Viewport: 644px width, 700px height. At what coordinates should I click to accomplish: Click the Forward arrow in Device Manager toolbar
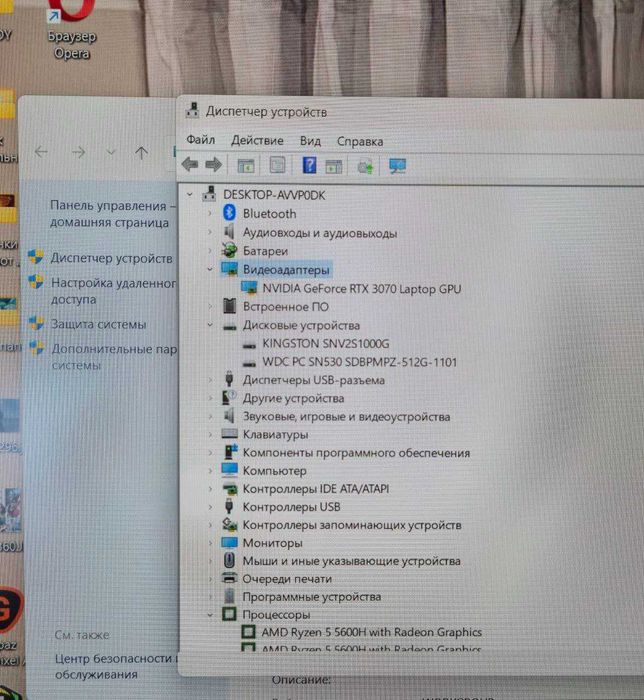point(214,165)
